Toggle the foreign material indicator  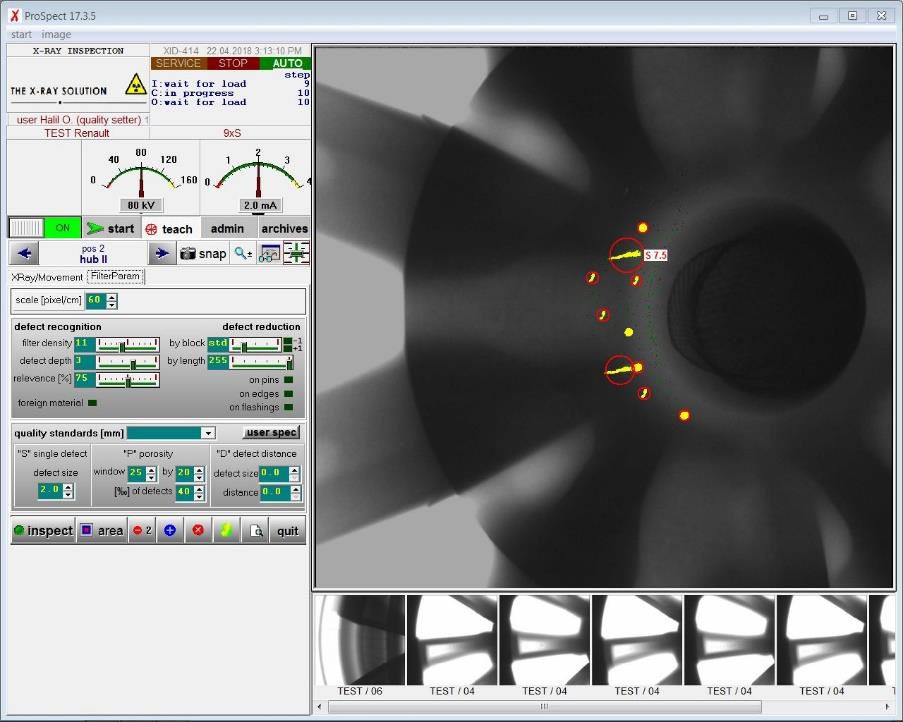click(x=93, y=403)
